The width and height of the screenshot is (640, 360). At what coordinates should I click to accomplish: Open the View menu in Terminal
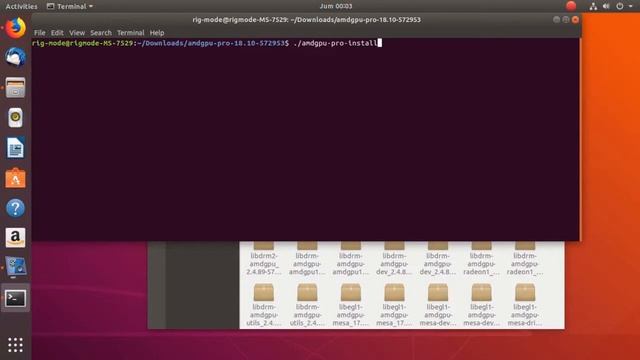pos(77,33)
